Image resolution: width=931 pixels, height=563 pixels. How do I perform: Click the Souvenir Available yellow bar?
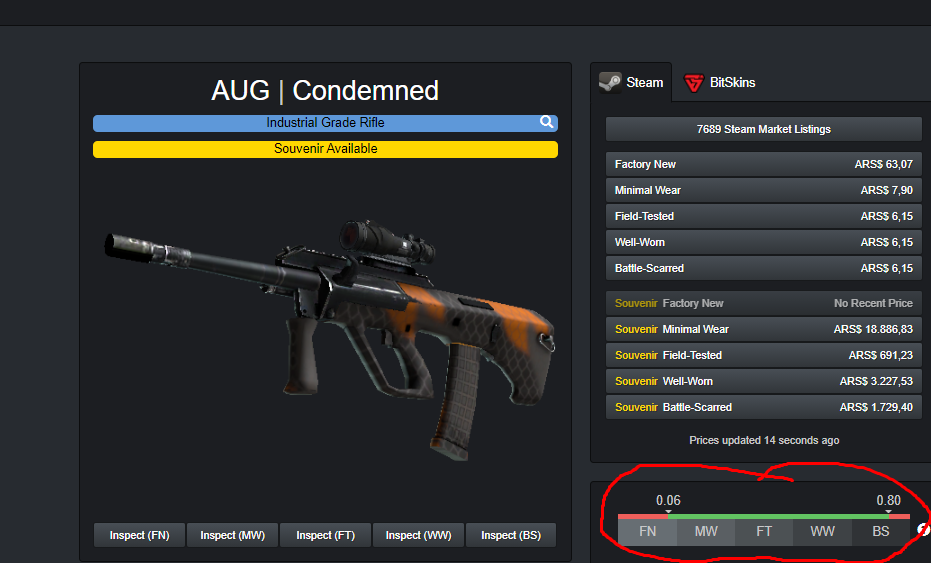coord(325,149)
